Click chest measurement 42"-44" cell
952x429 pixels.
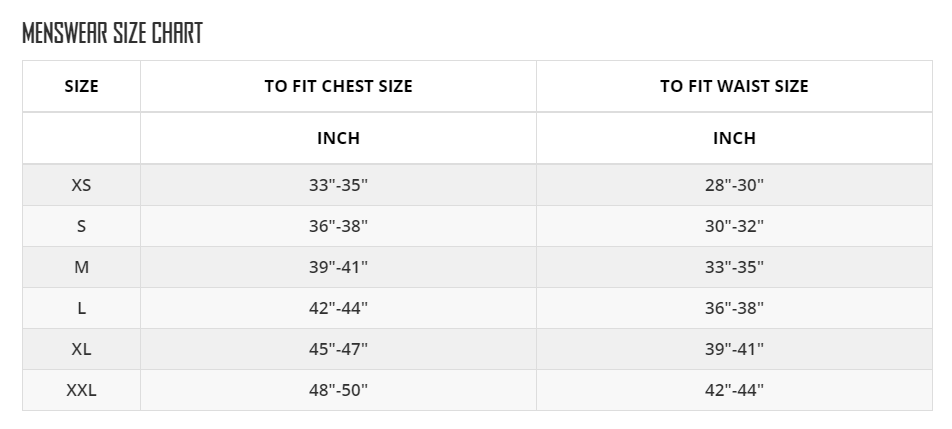338,308
